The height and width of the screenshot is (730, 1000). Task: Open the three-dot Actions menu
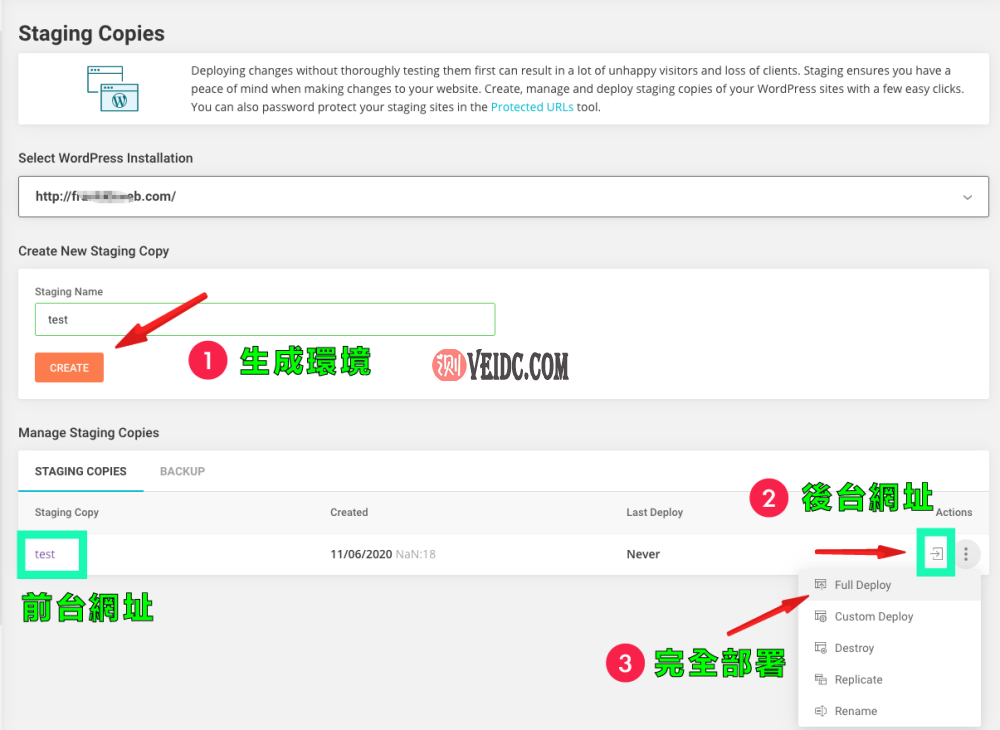point(966,553)
